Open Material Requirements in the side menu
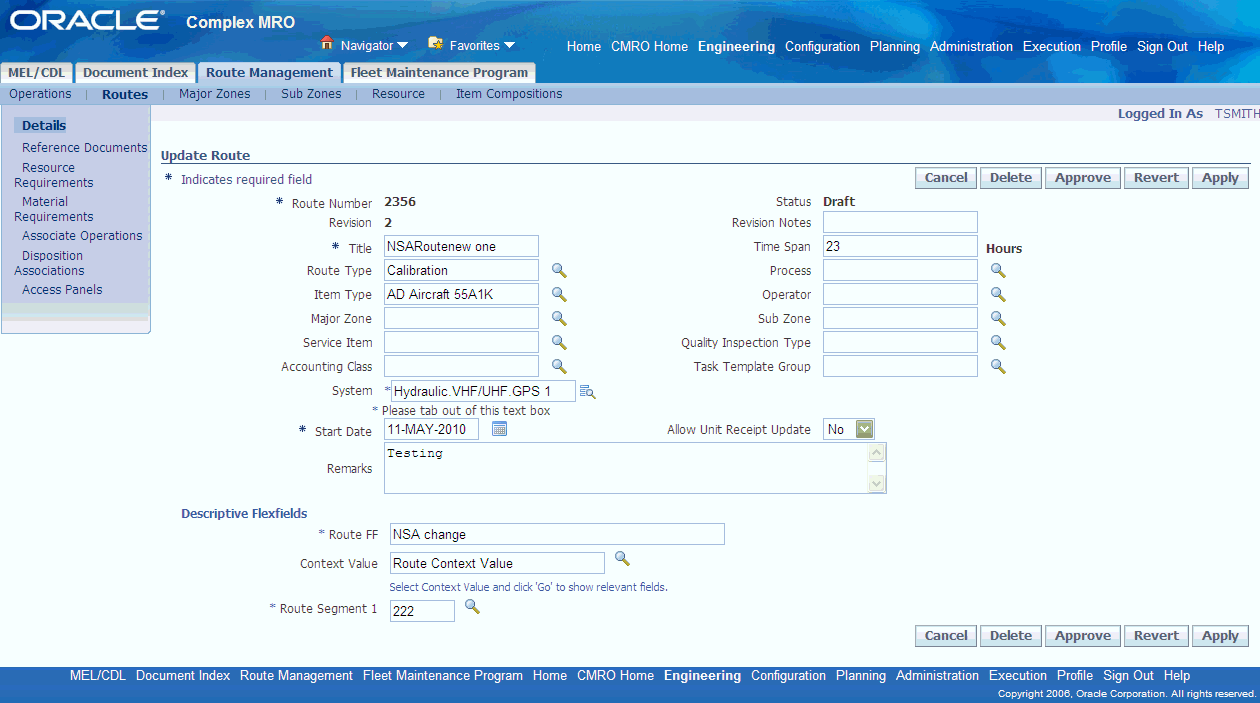Image resolution: width=1260 pixels, height=703 pixels. (54, 209)
